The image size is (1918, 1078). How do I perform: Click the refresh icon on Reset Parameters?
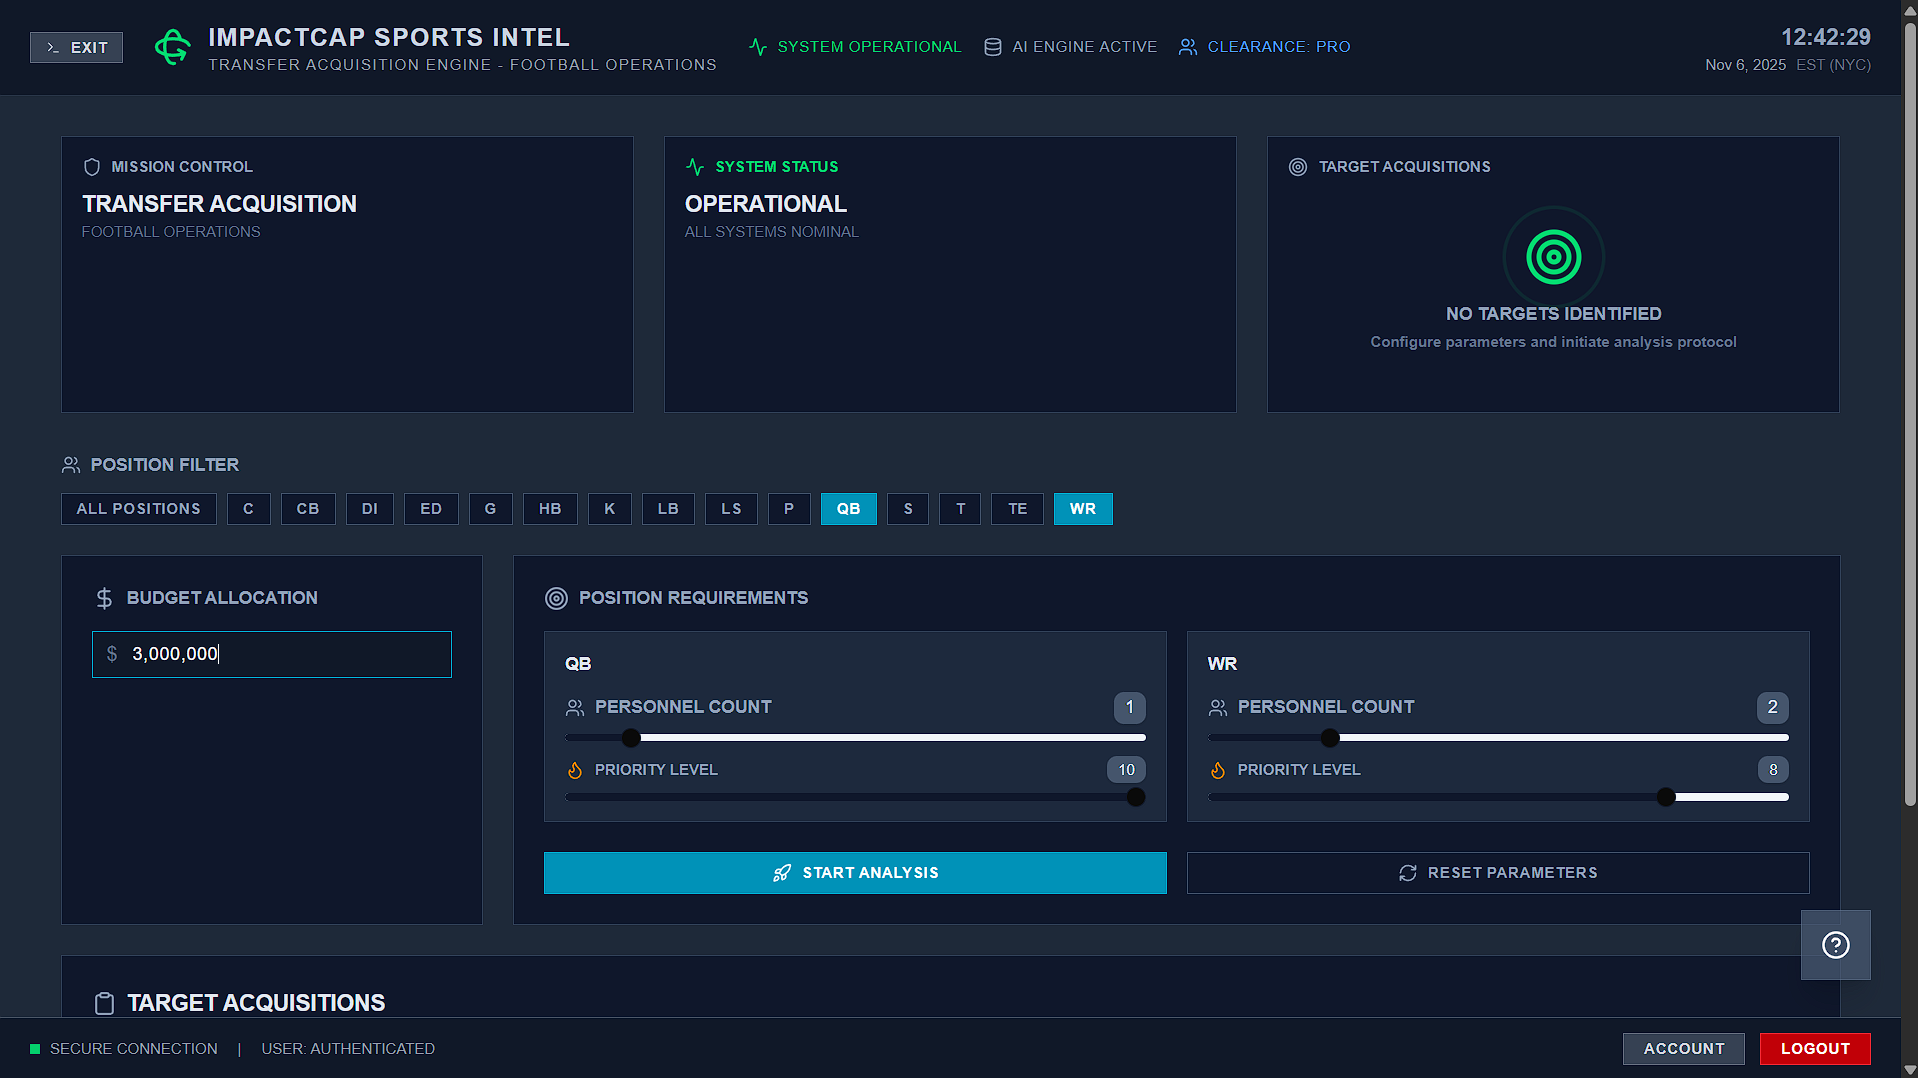tap(1407, 872)
